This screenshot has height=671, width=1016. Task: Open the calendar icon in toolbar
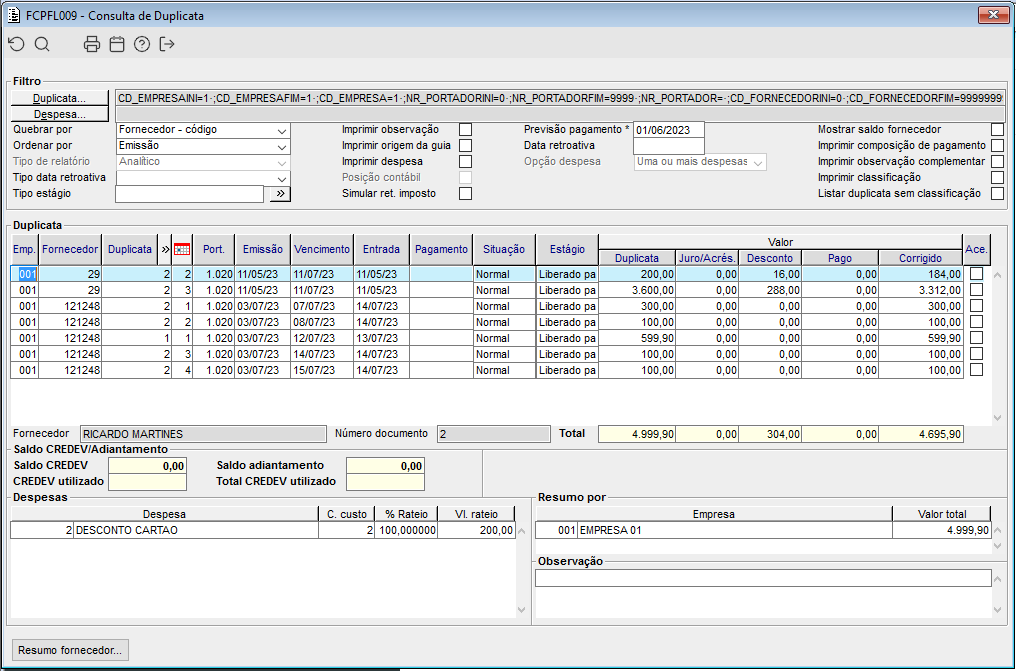117,44
